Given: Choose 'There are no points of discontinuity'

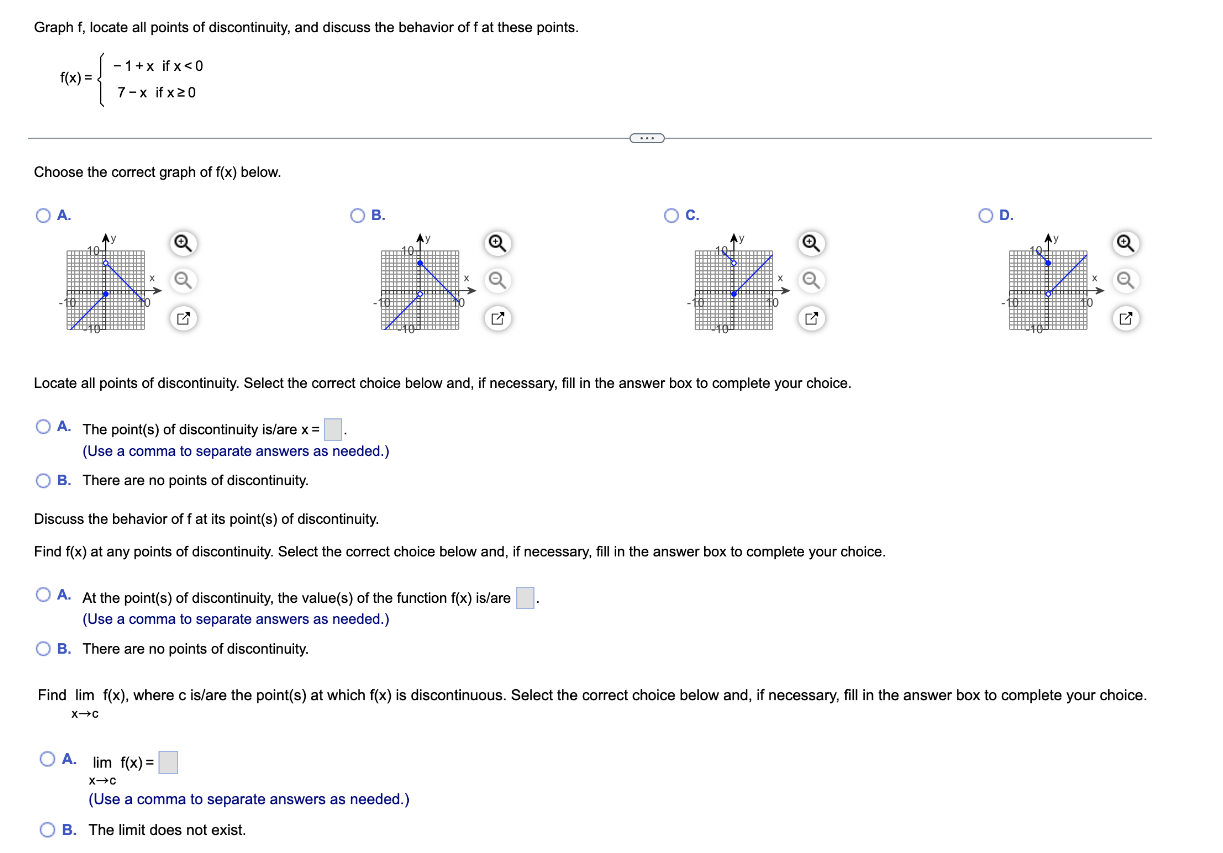Looking at the screenshot, I should pyautogui.click(x=44, y=480).
